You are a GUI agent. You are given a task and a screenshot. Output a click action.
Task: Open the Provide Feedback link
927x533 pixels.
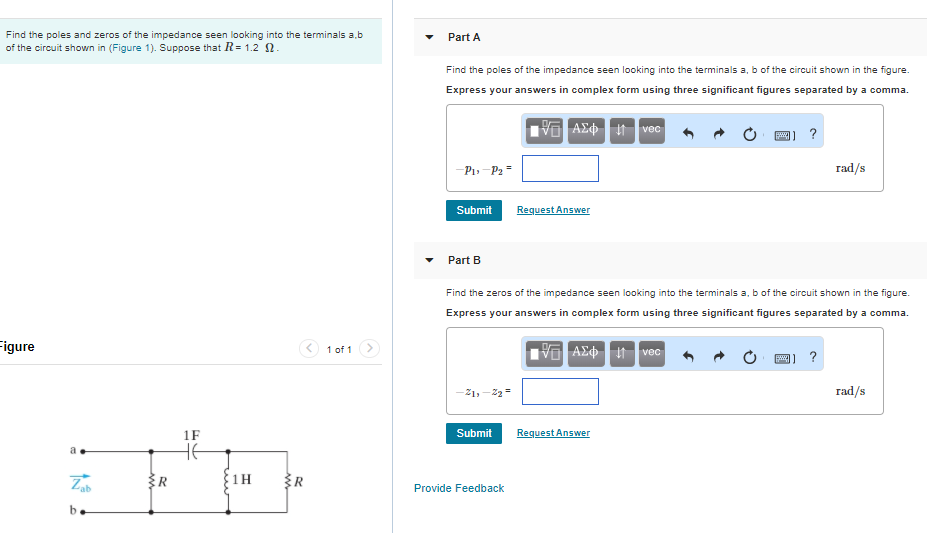coord(459,488)
